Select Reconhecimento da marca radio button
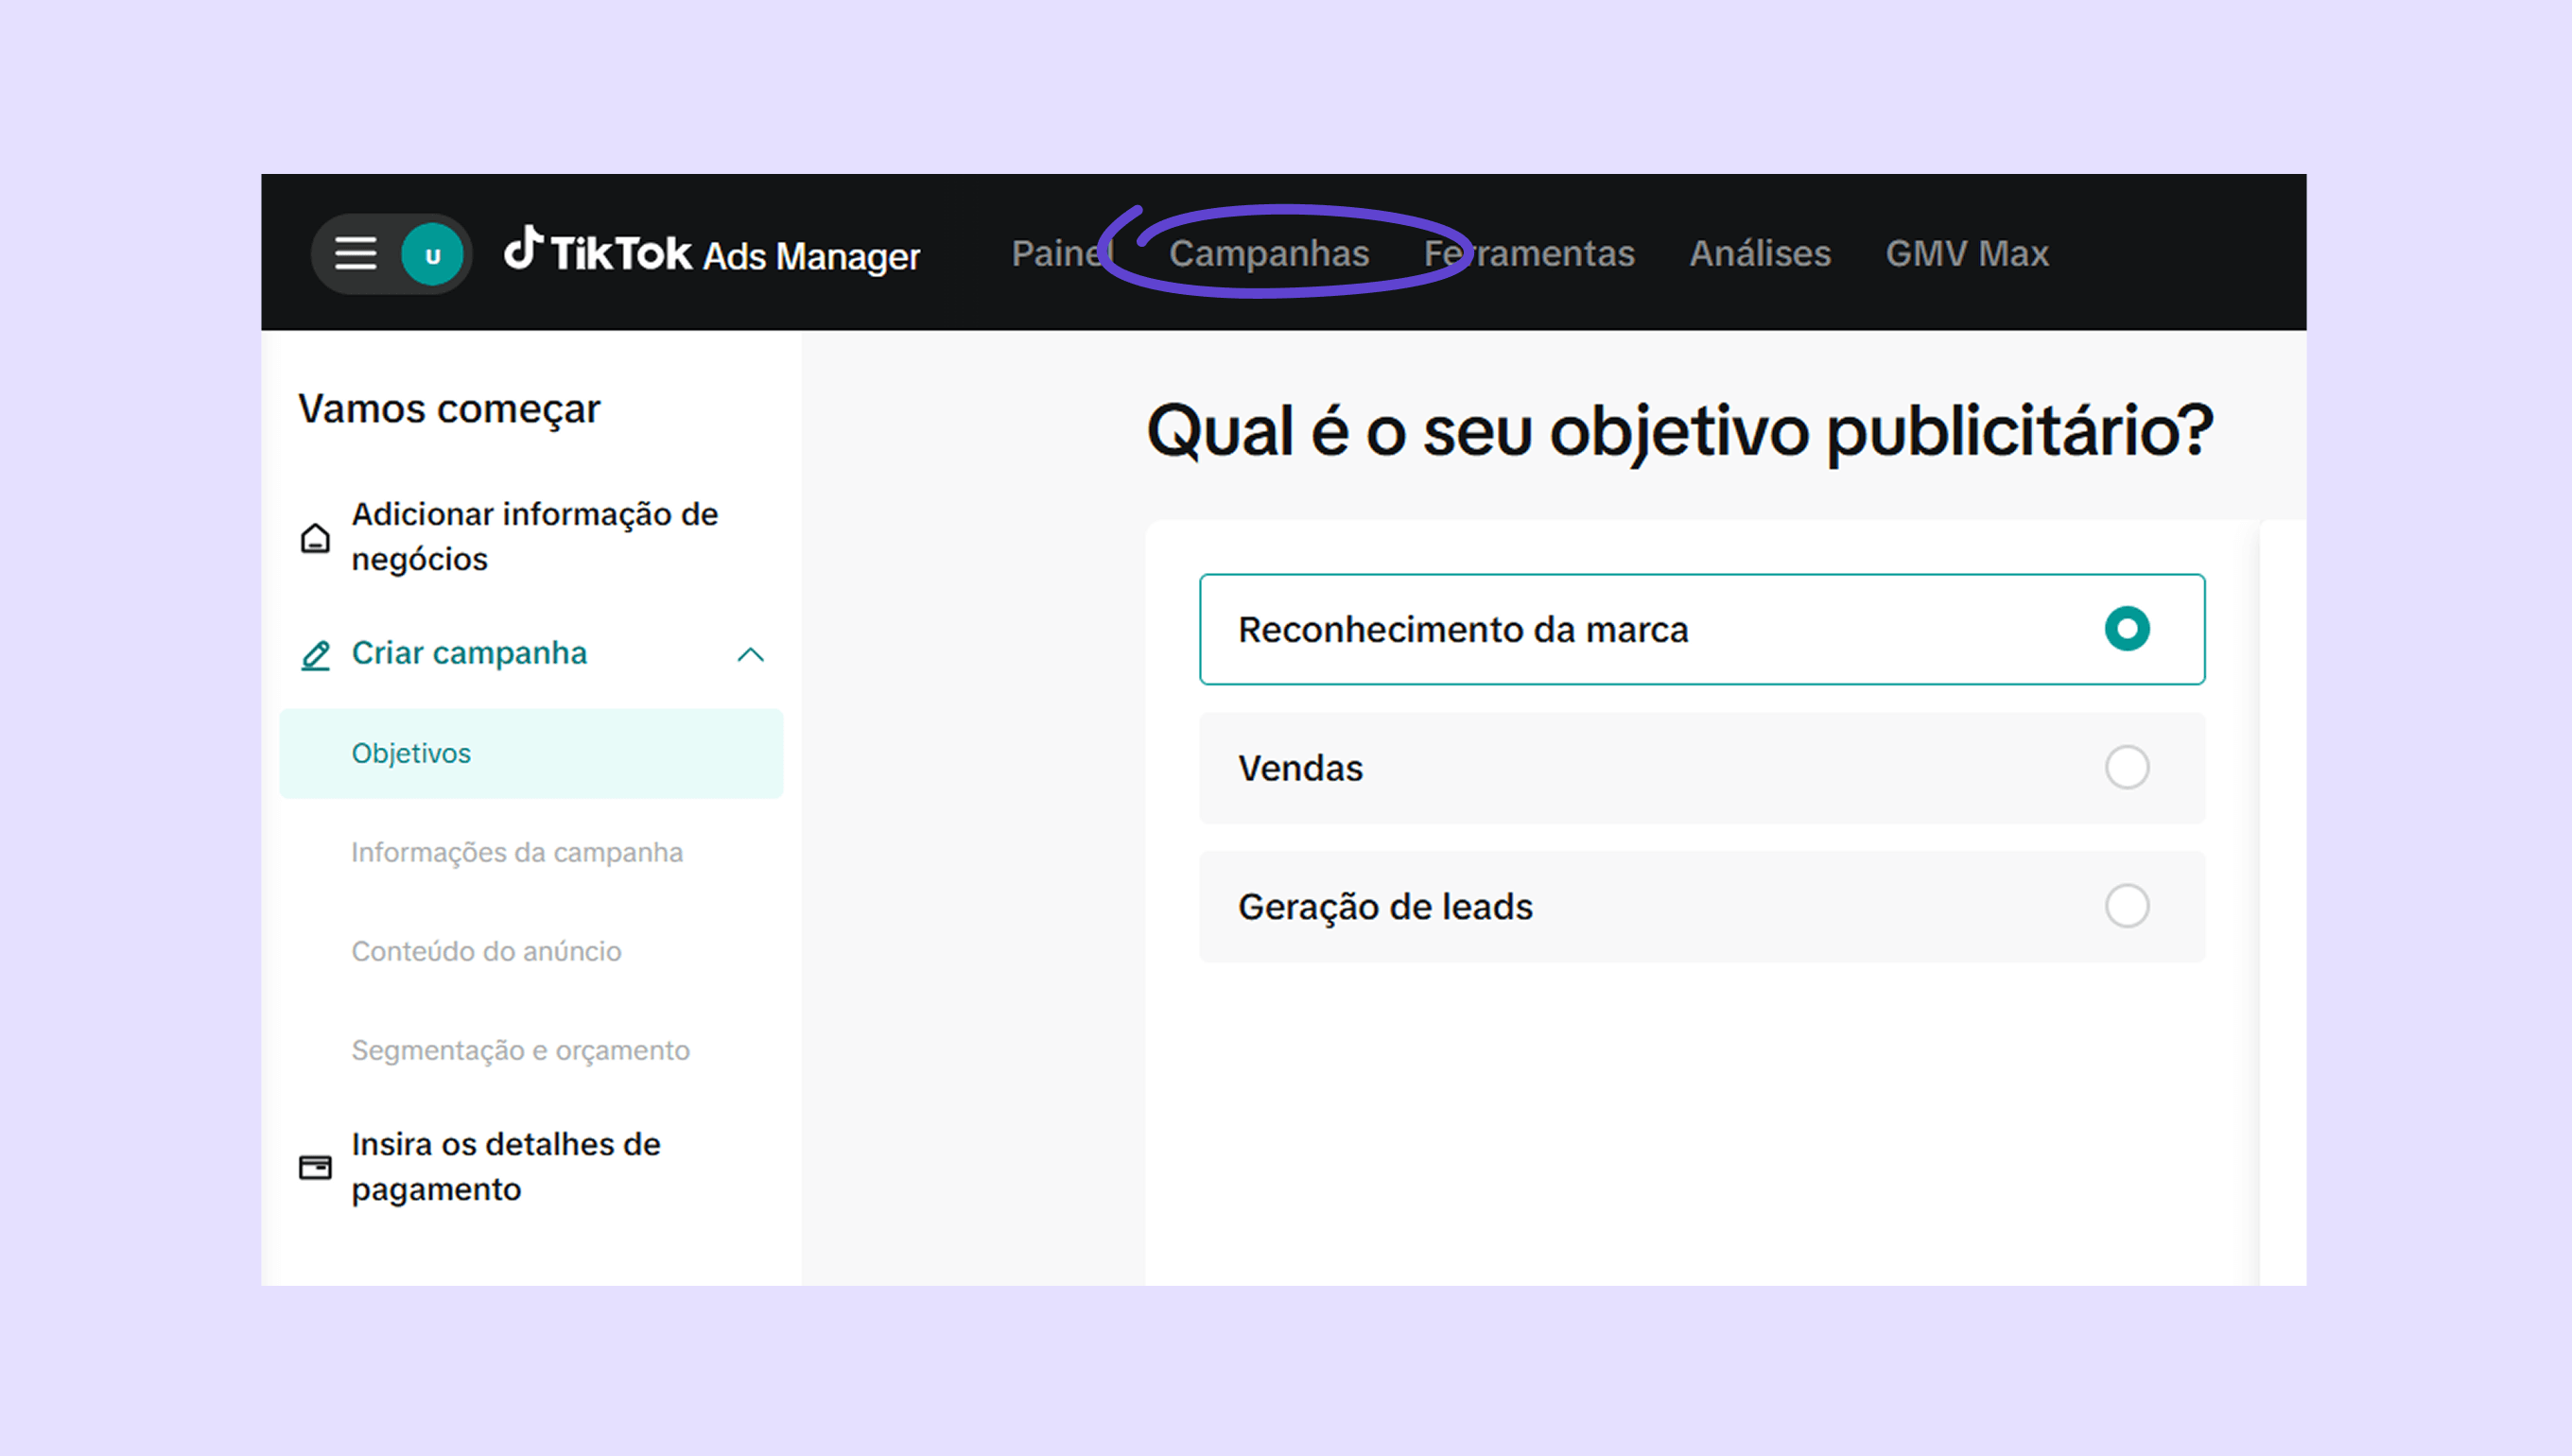 point(2126,629)
